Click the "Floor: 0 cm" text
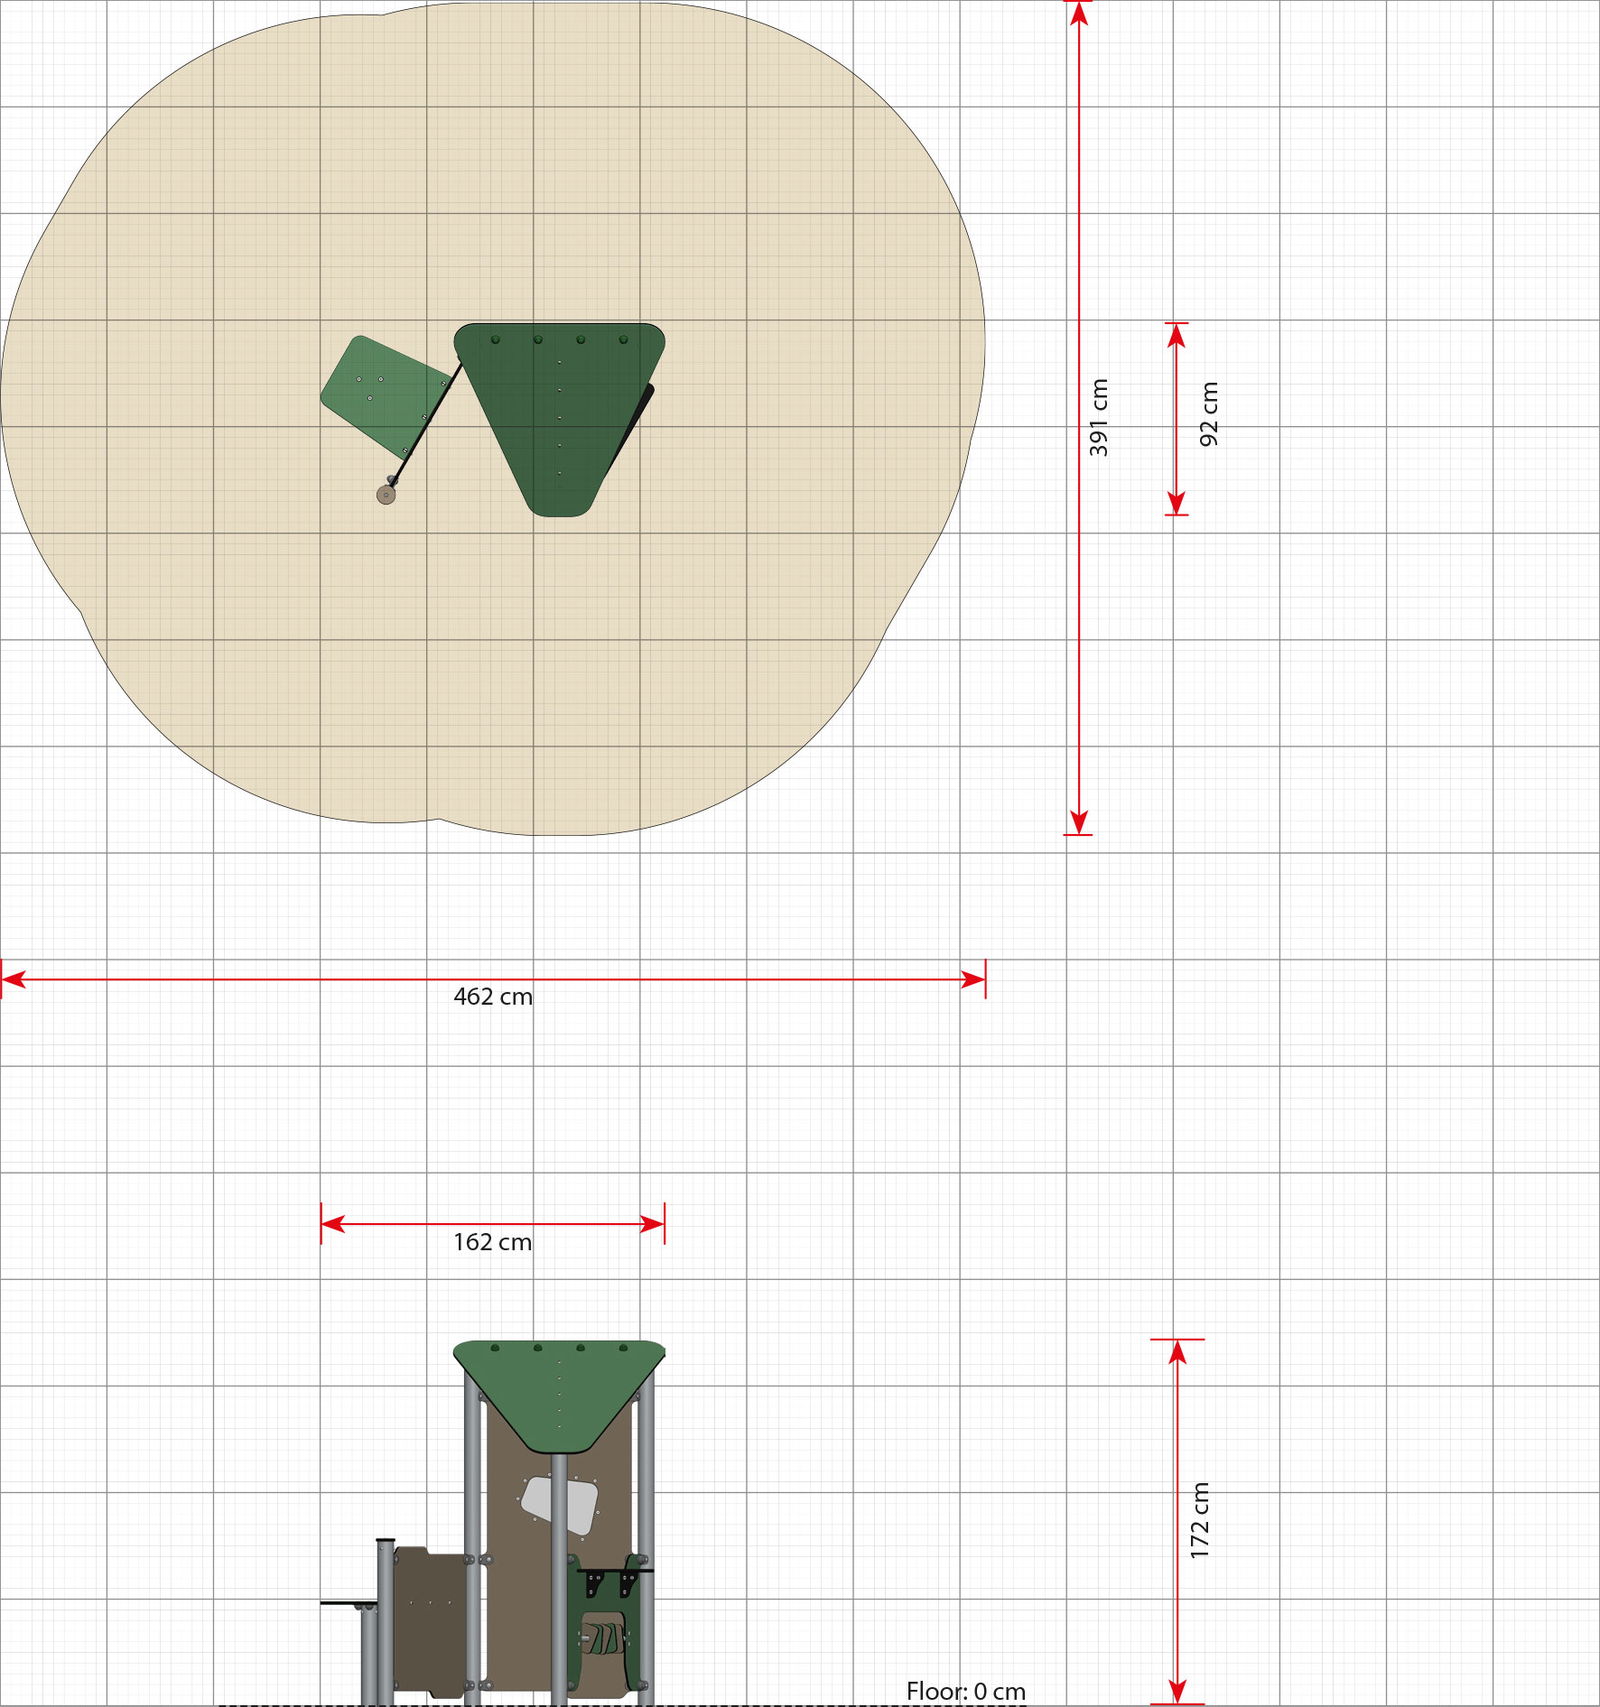This screenshot has height=1707, width=1600. (x=965, y=1691)
